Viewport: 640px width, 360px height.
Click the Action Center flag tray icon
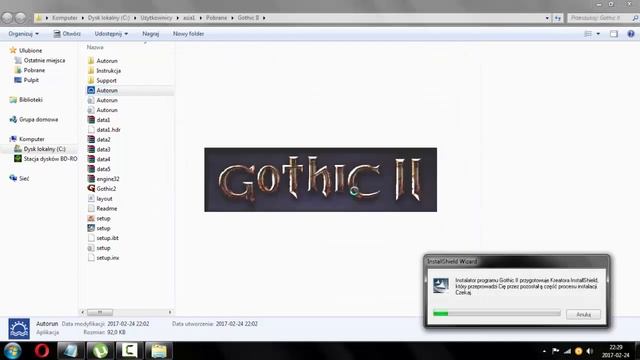(556, 351)
